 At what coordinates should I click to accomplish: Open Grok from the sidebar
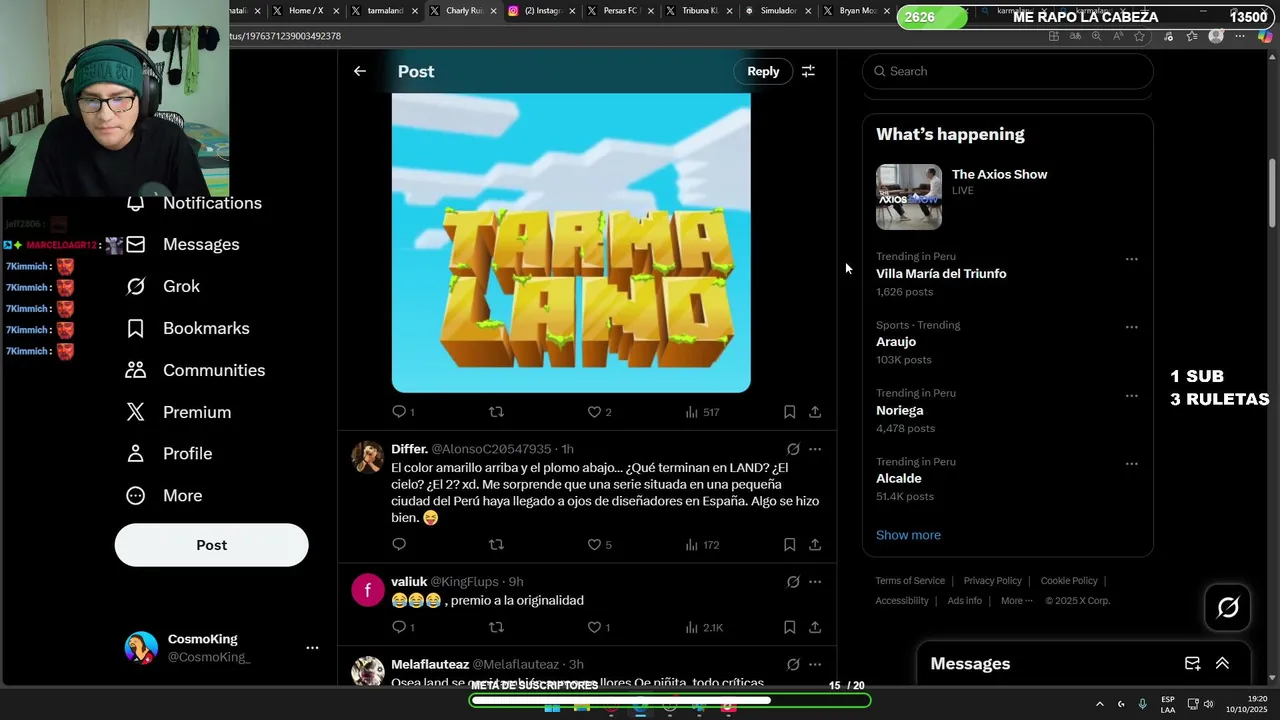point(163,286)
